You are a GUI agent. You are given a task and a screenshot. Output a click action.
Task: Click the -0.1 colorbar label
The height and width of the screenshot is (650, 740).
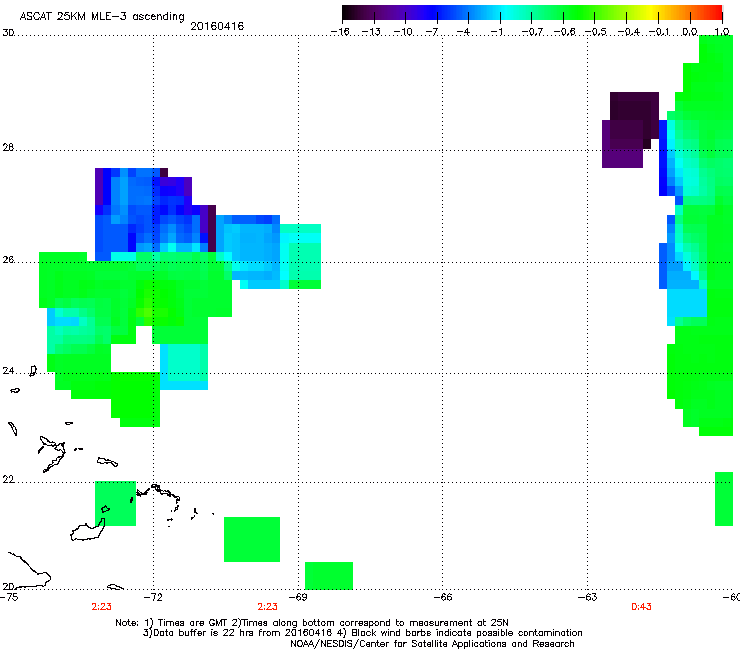660,32
